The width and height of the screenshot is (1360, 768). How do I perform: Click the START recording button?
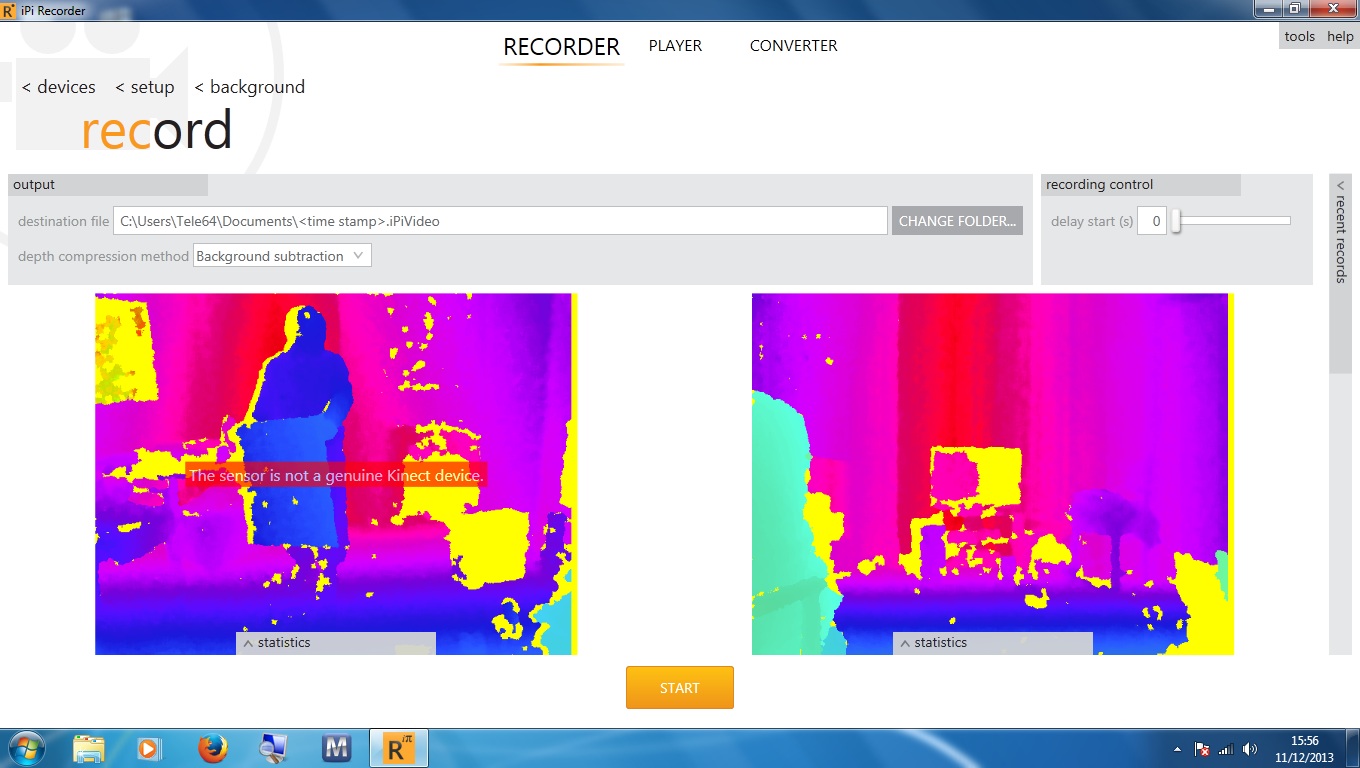pyautogui.click(x=680, y=688)
